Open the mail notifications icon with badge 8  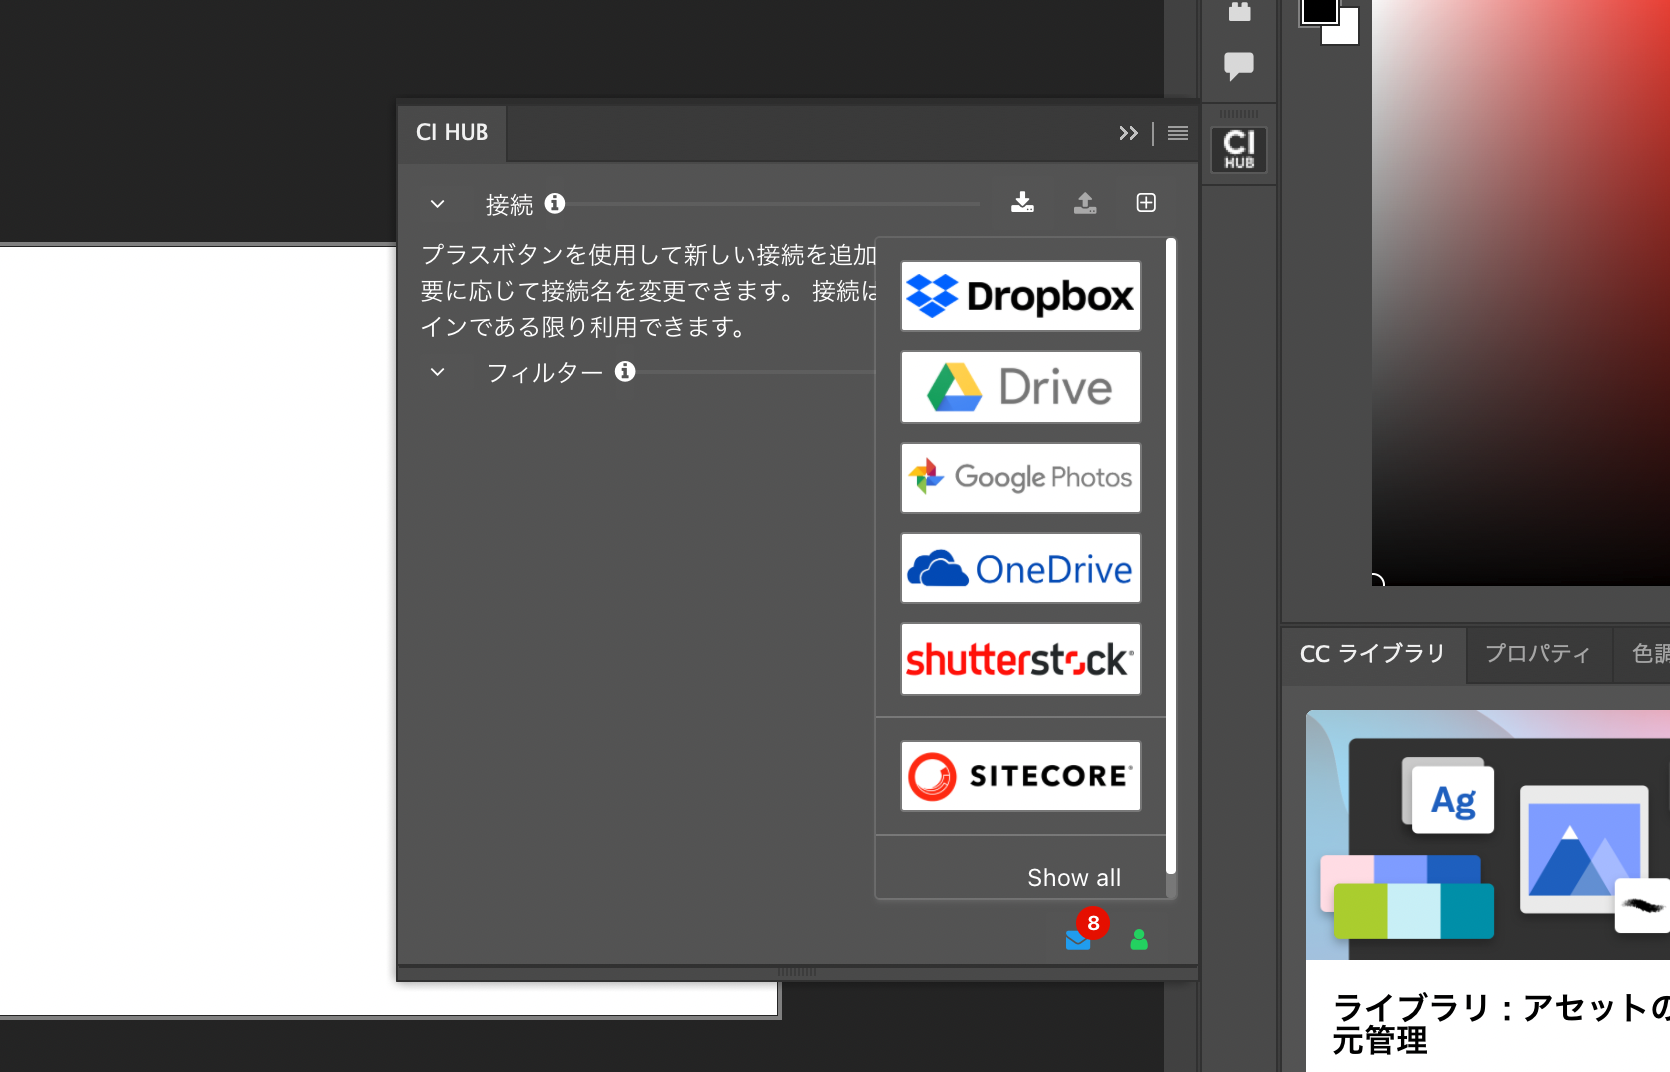(1078, 939)
